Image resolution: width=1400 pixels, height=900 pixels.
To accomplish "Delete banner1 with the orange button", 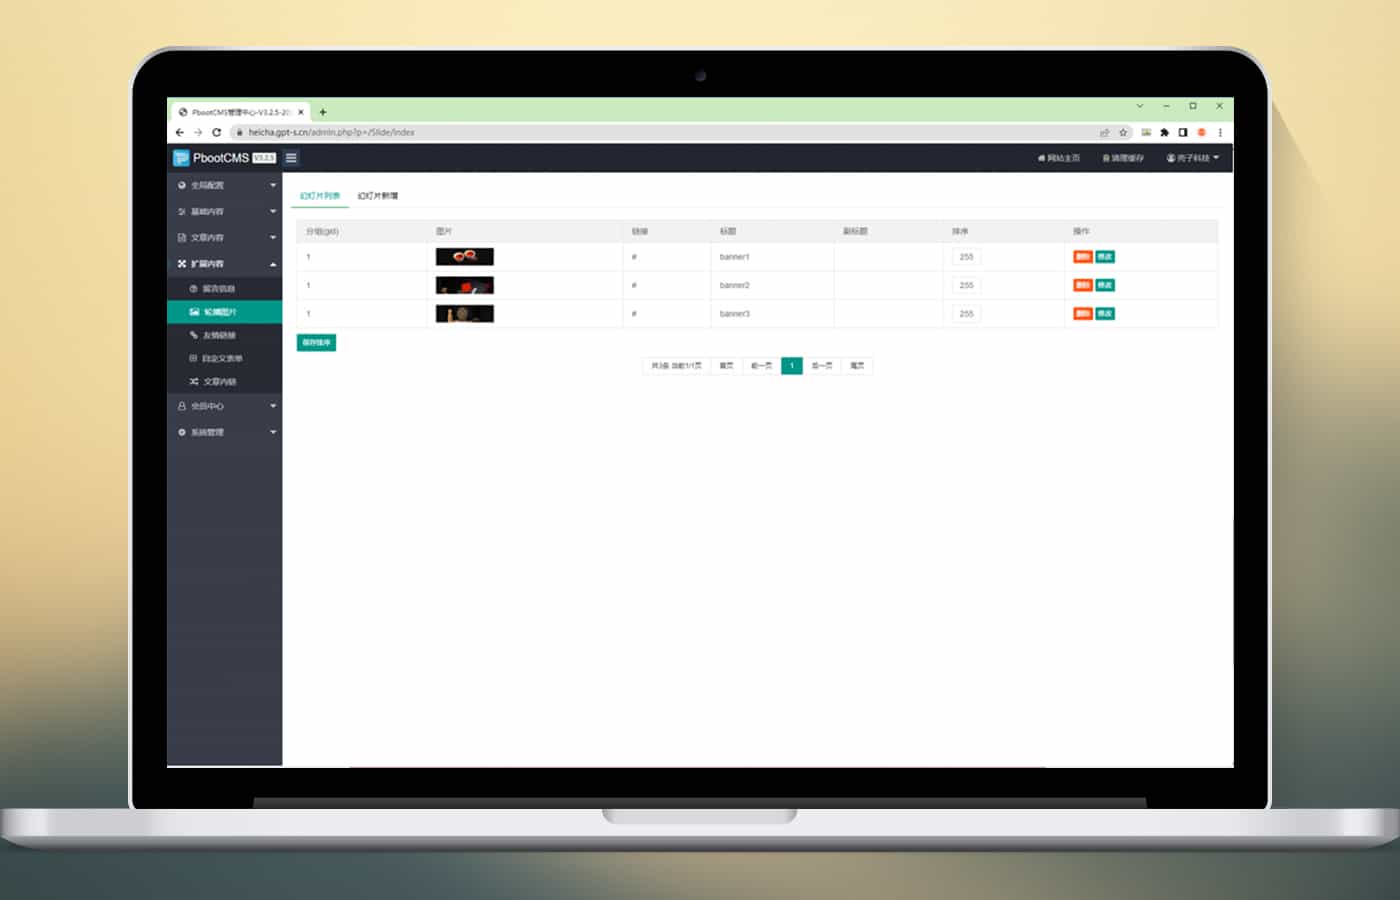I will (1083, 257).
